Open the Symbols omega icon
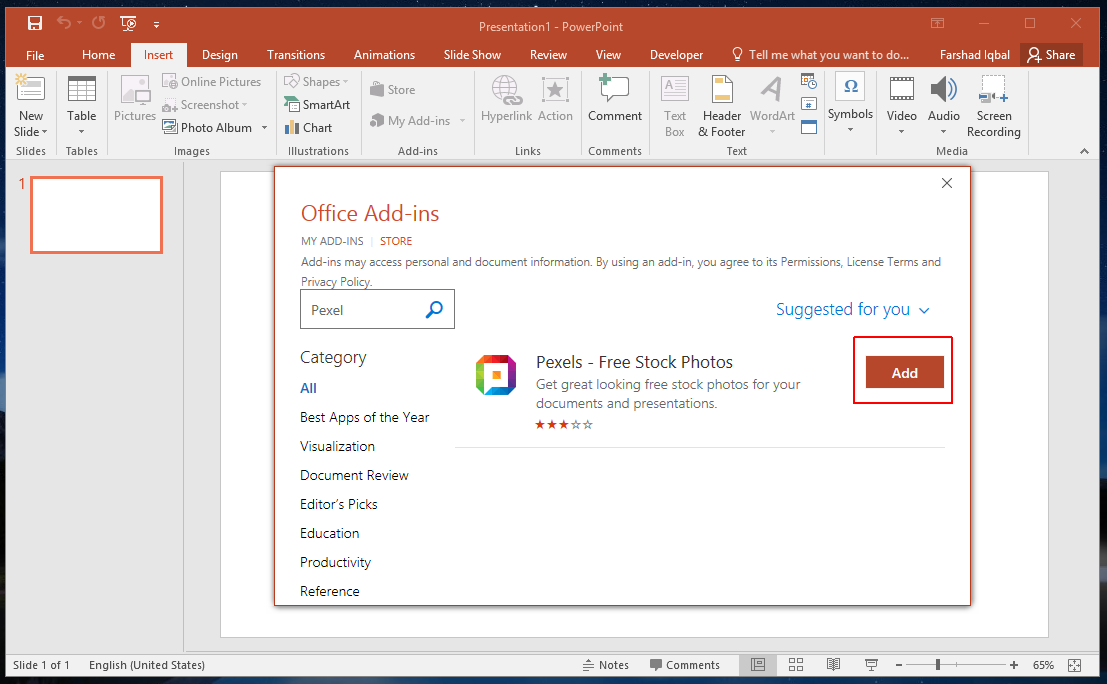 point(850,88)
